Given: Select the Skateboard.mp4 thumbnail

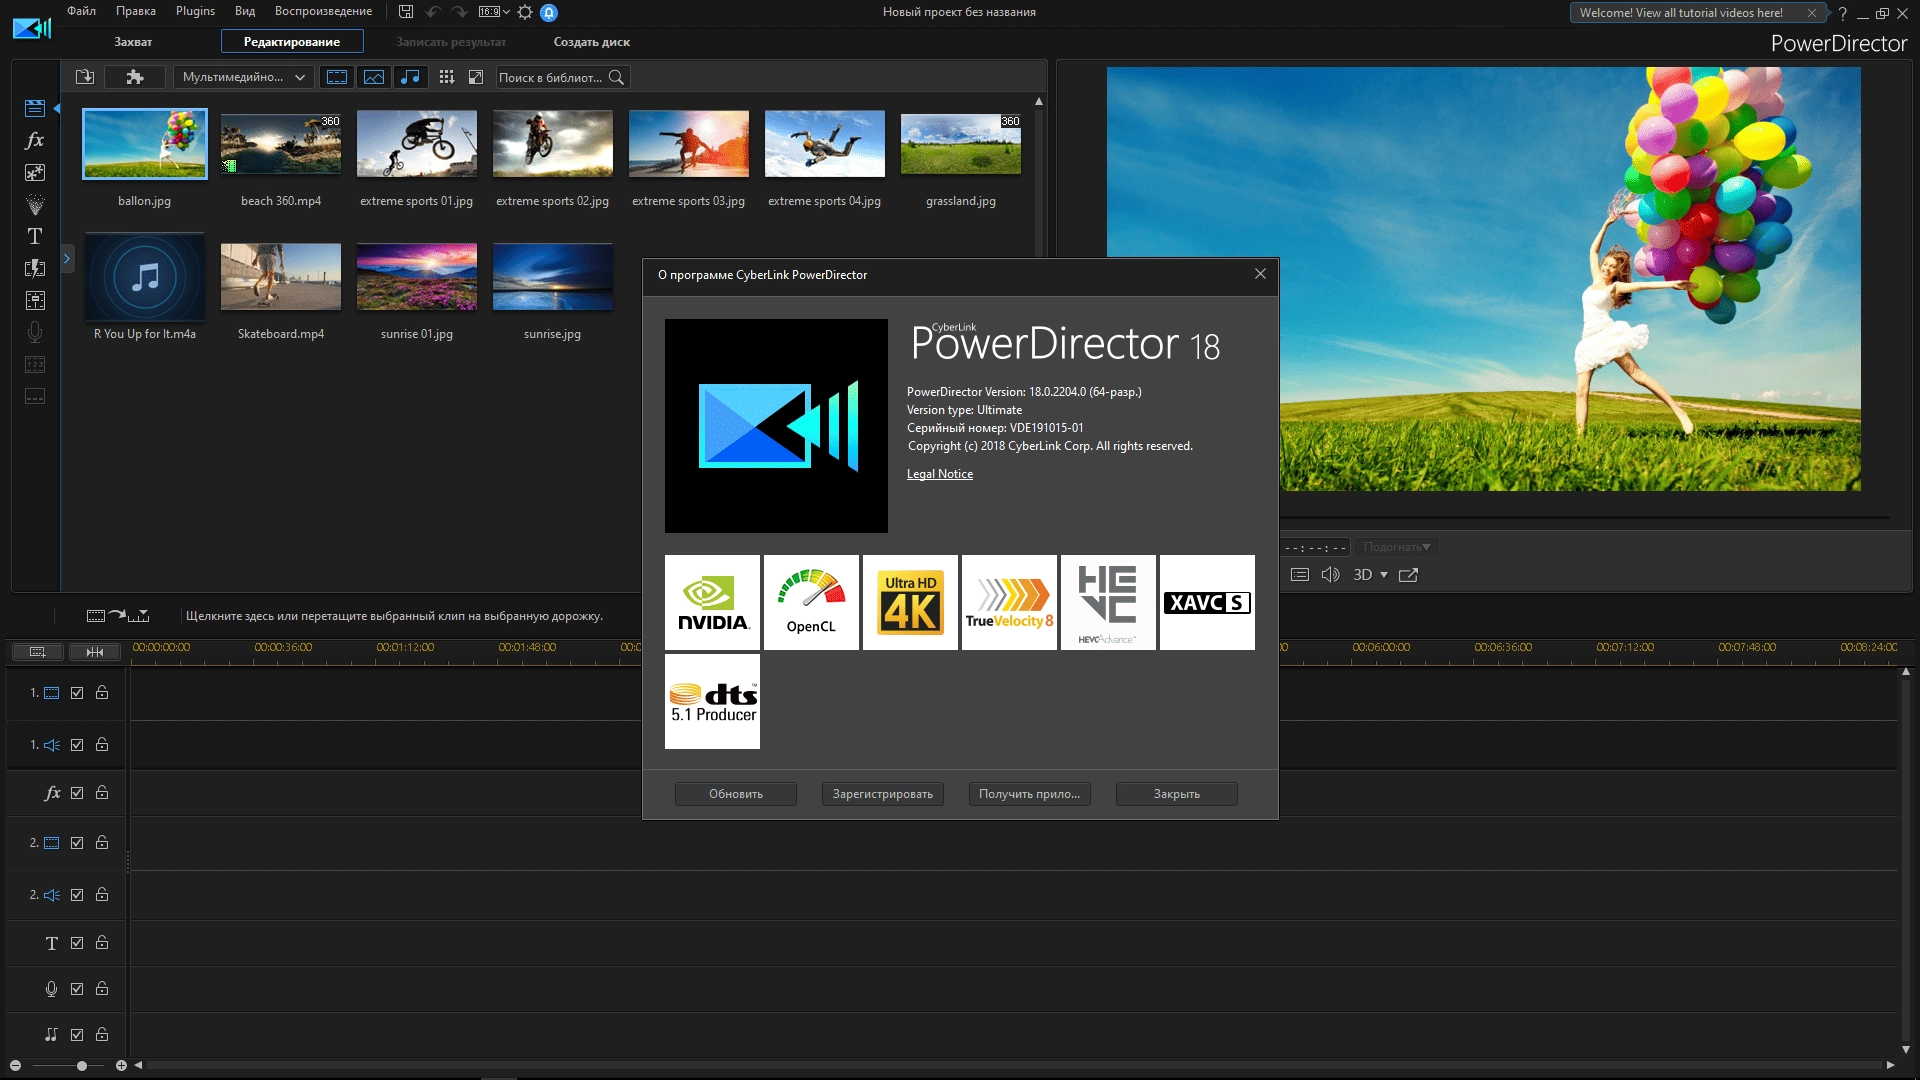Looking at the screenshot, I should [281, 276].
